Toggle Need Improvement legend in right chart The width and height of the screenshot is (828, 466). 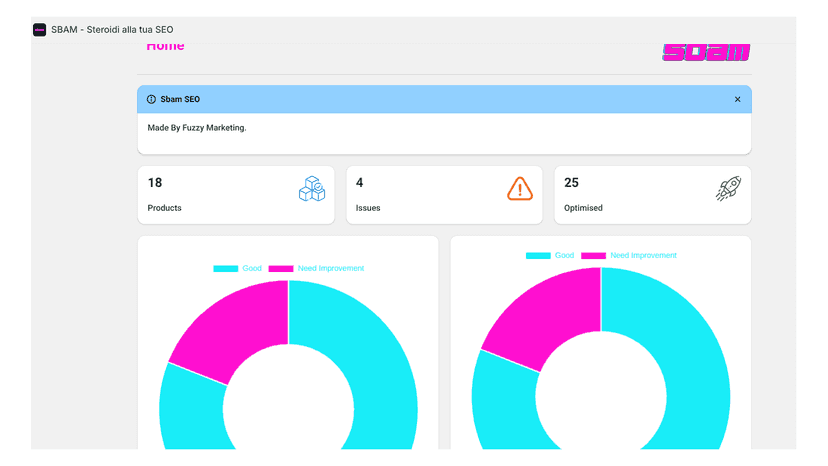[628, 255]
